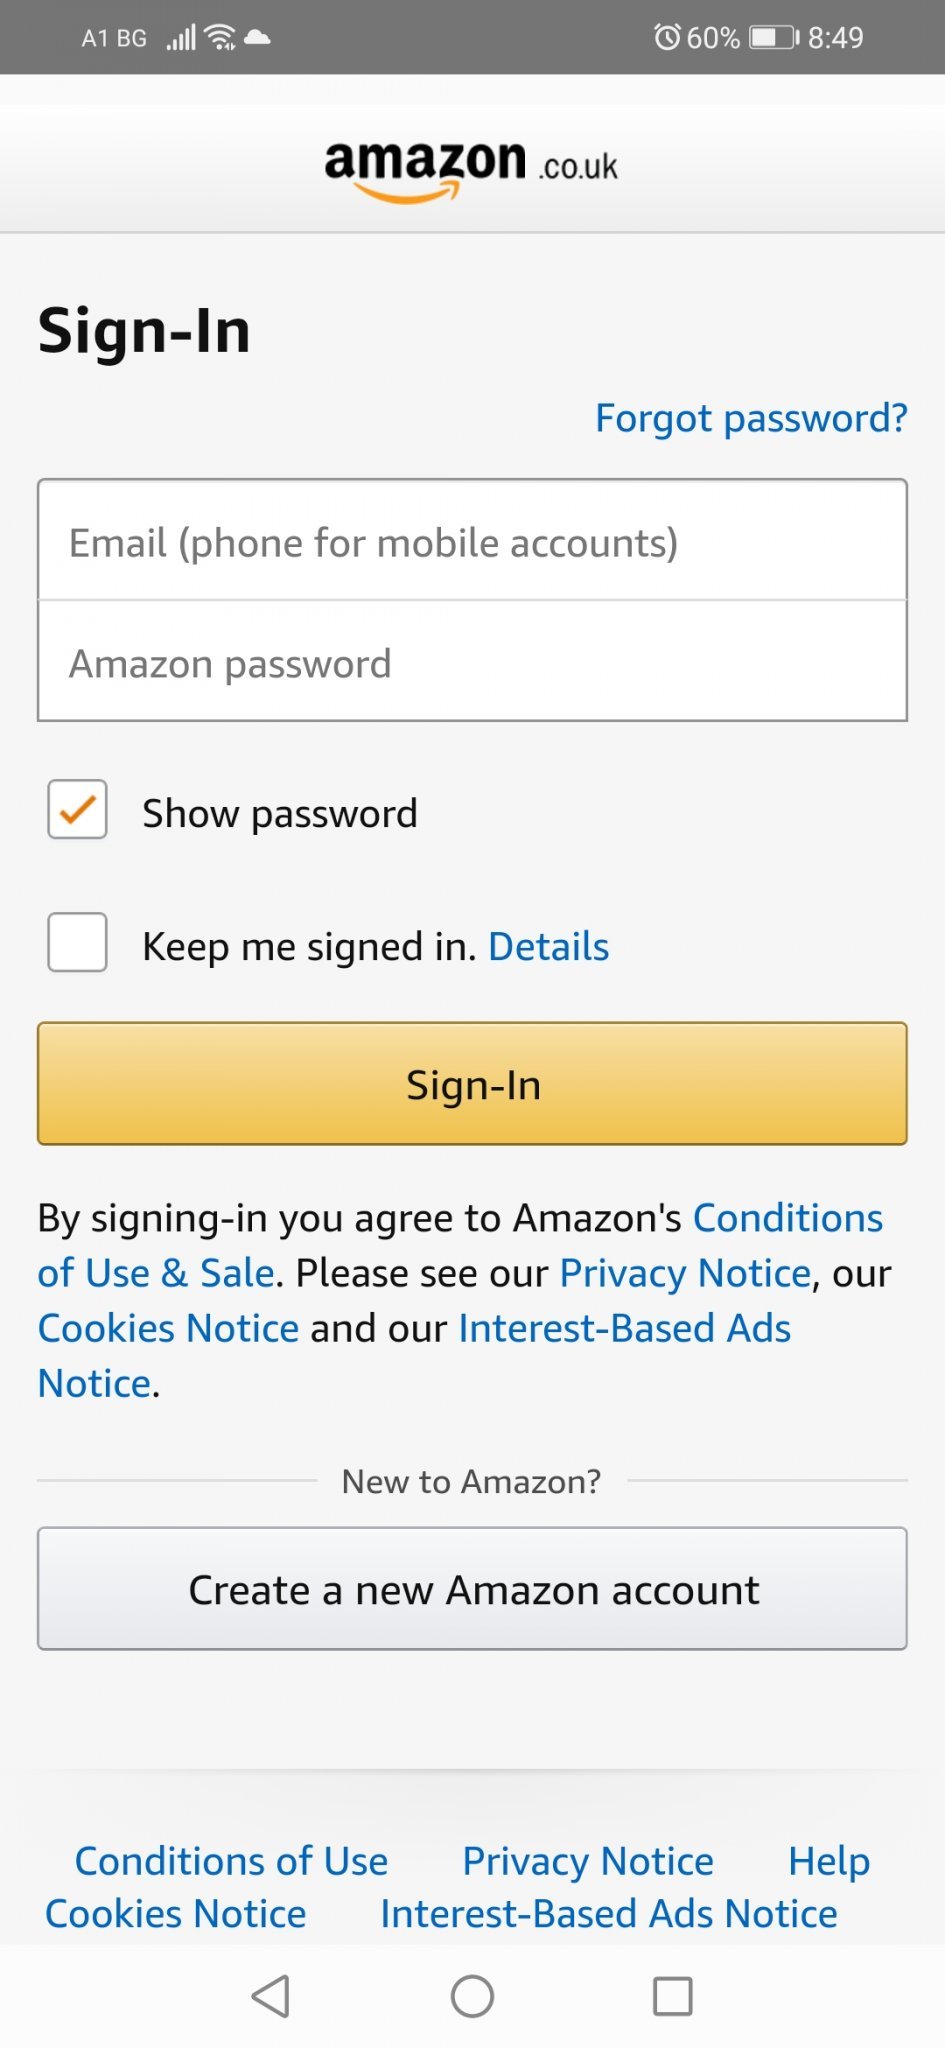Tap the Amazon.co.uk logo

click(x=471, y=168)
